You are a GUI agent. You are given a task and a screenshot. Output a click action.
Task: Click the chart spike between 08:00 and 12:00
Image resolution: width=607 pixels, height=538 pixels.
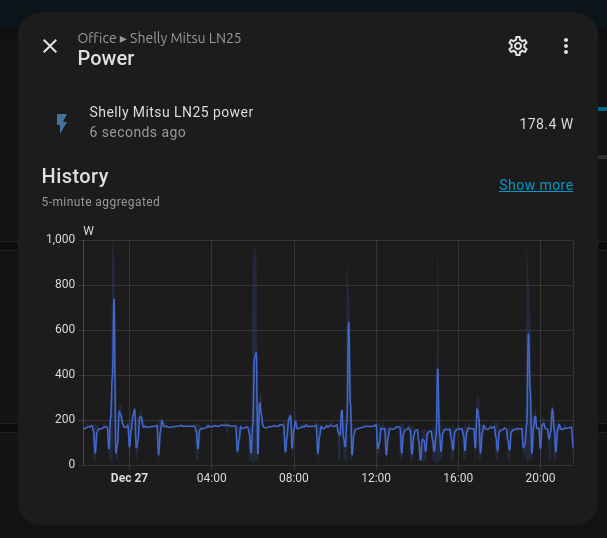[x=348, y=323]
